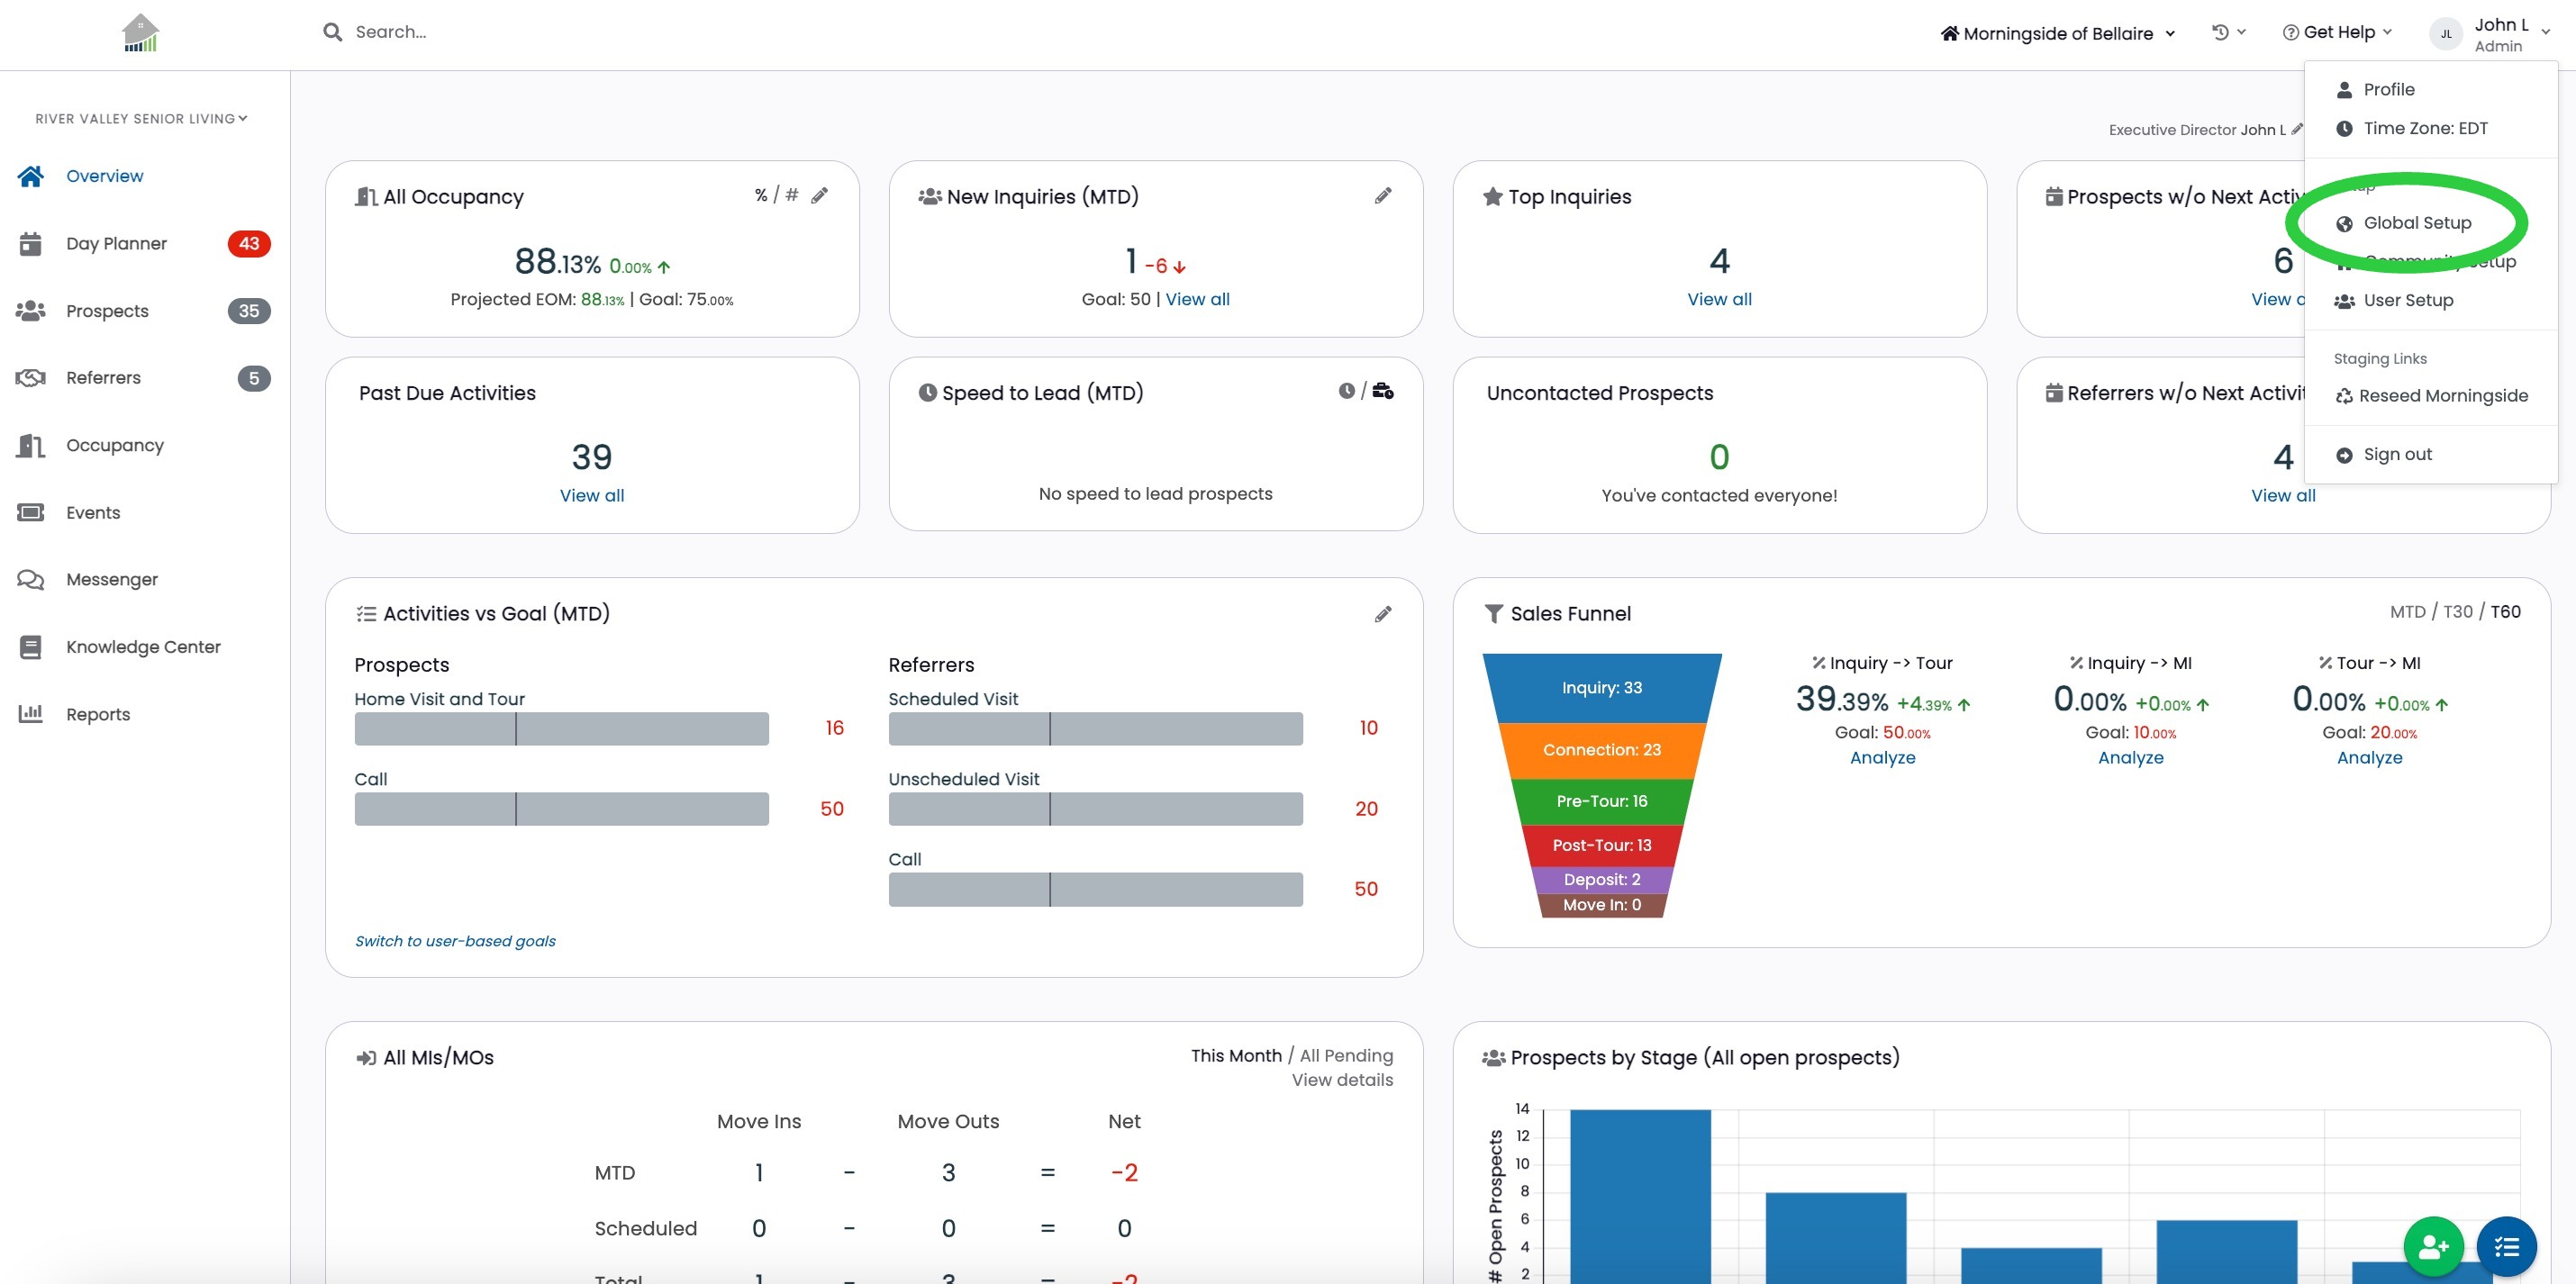2576x1284 pixels.
Task: Click the house logo at top left
Action: point(140,34)
